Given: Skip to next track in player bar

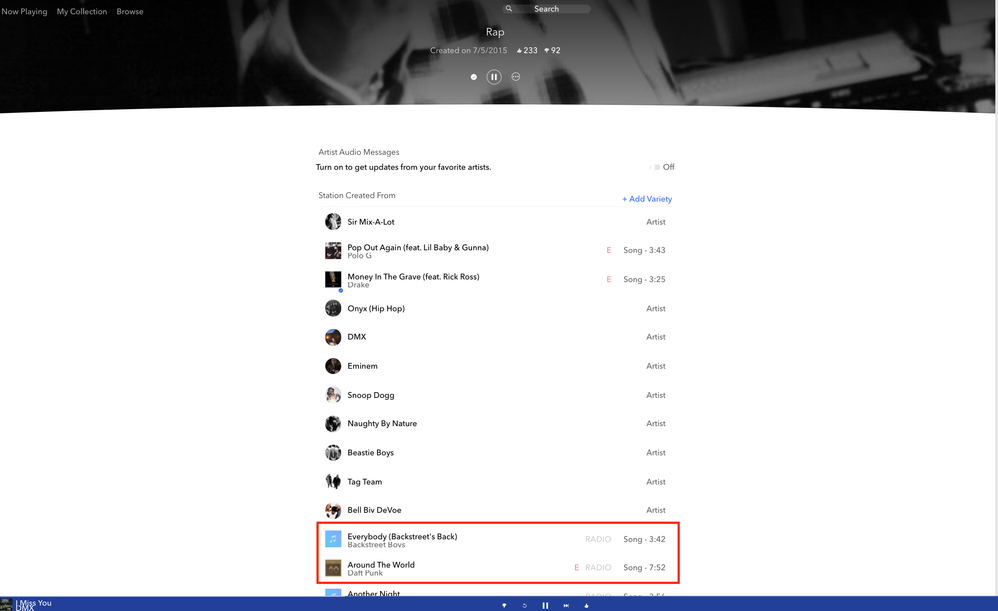Looking at the screenshot, I should tap(566, 605).
